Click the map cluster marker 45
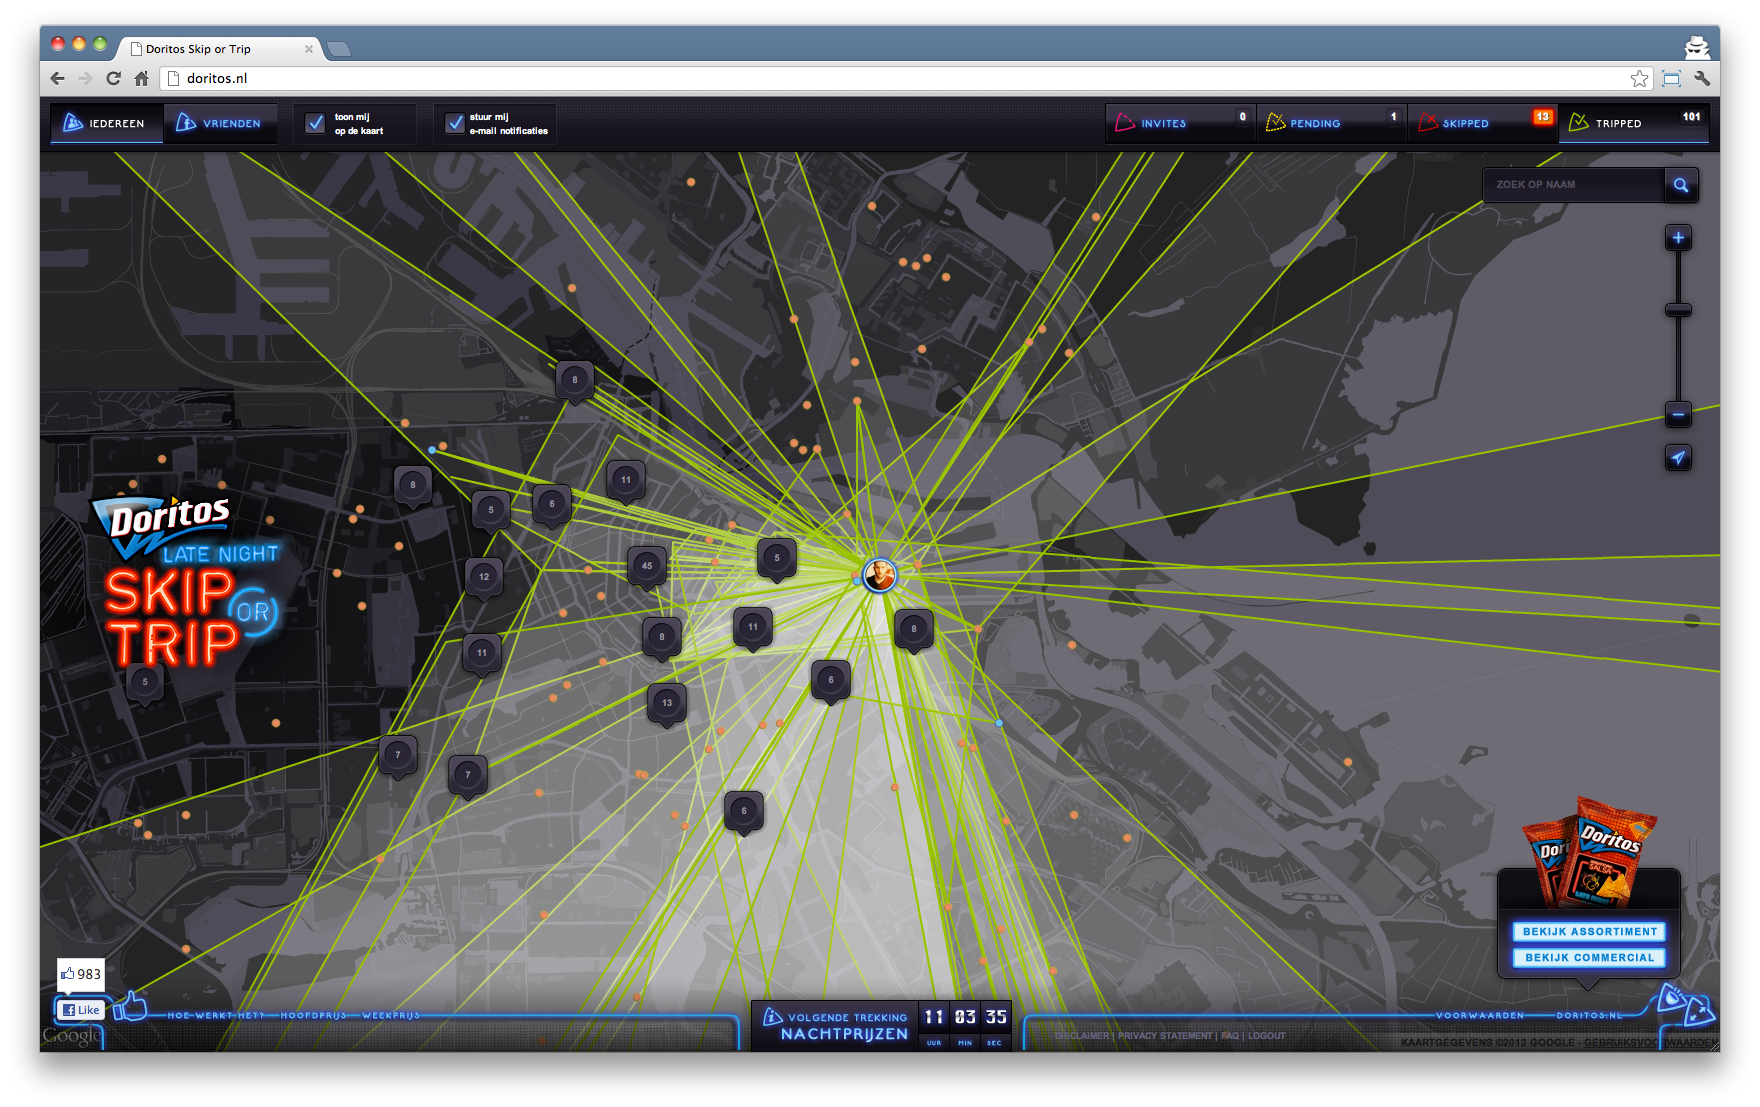The width and height of the screenshot is (1760, 1107). (x=647, y=567)
